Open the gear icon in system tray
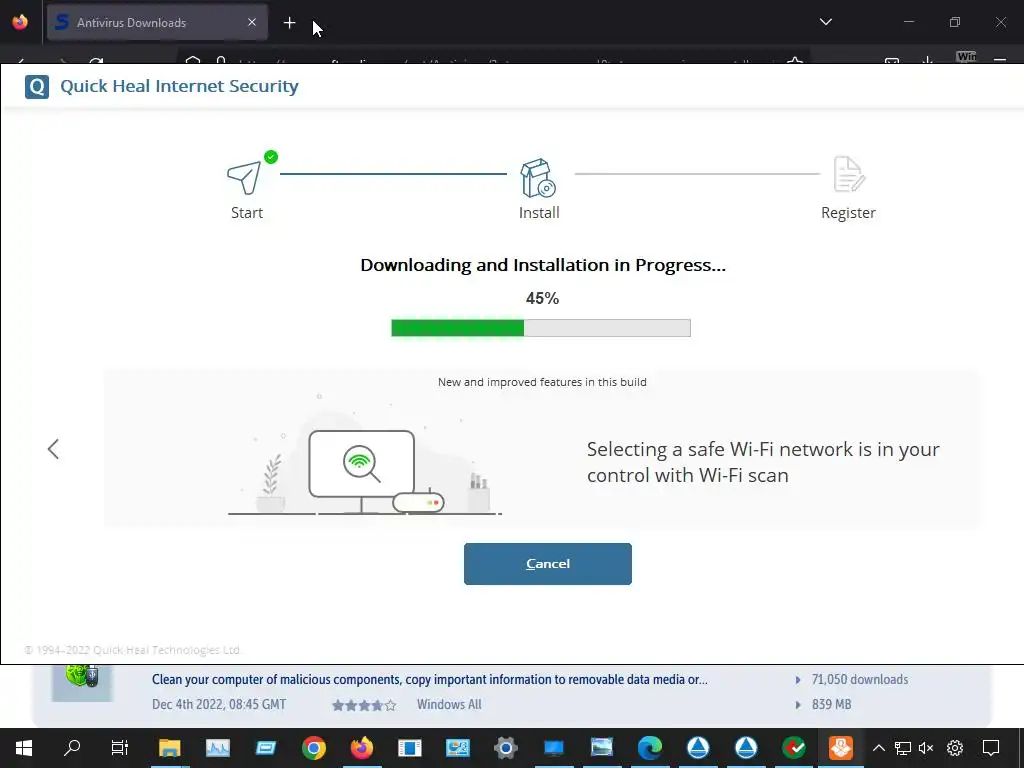The height and width of the screenshot is (768, 1024). 955,748
